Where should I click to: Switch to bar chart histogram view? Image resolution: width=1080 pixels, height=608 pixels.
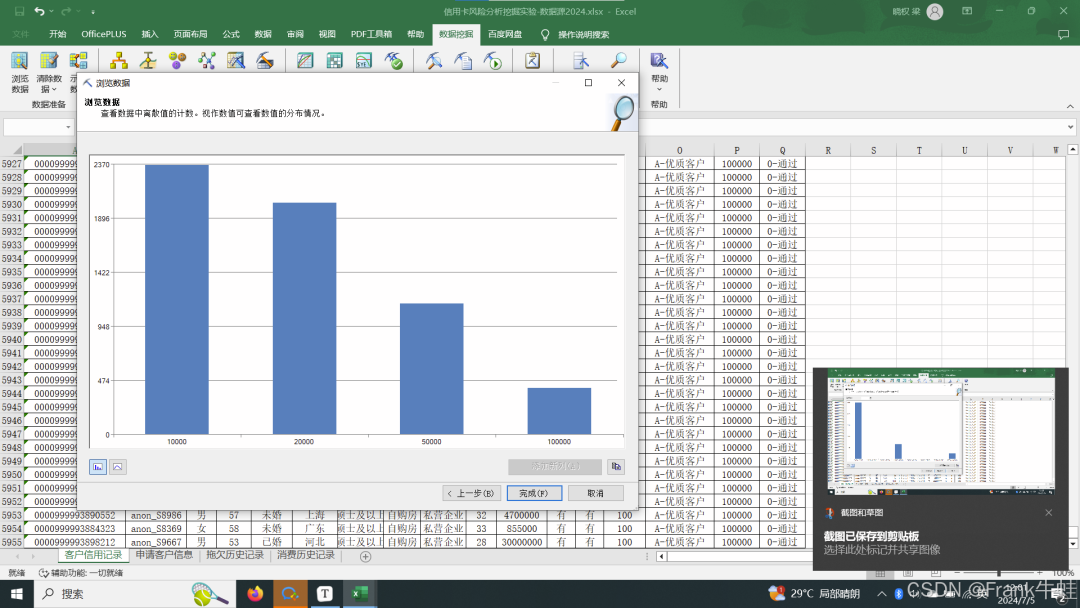pos(98,466)
